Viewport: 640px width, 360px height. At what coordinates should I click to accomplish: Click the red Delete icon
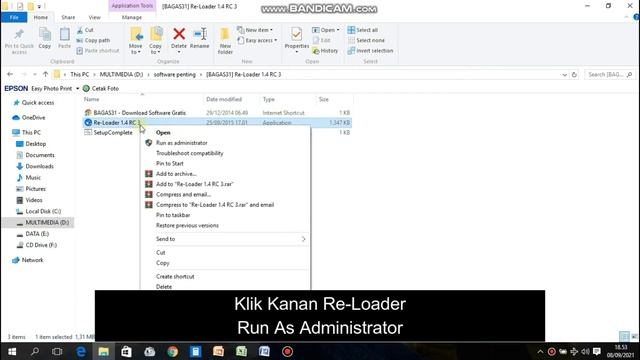pyautogui.click(x=179, y=34)
